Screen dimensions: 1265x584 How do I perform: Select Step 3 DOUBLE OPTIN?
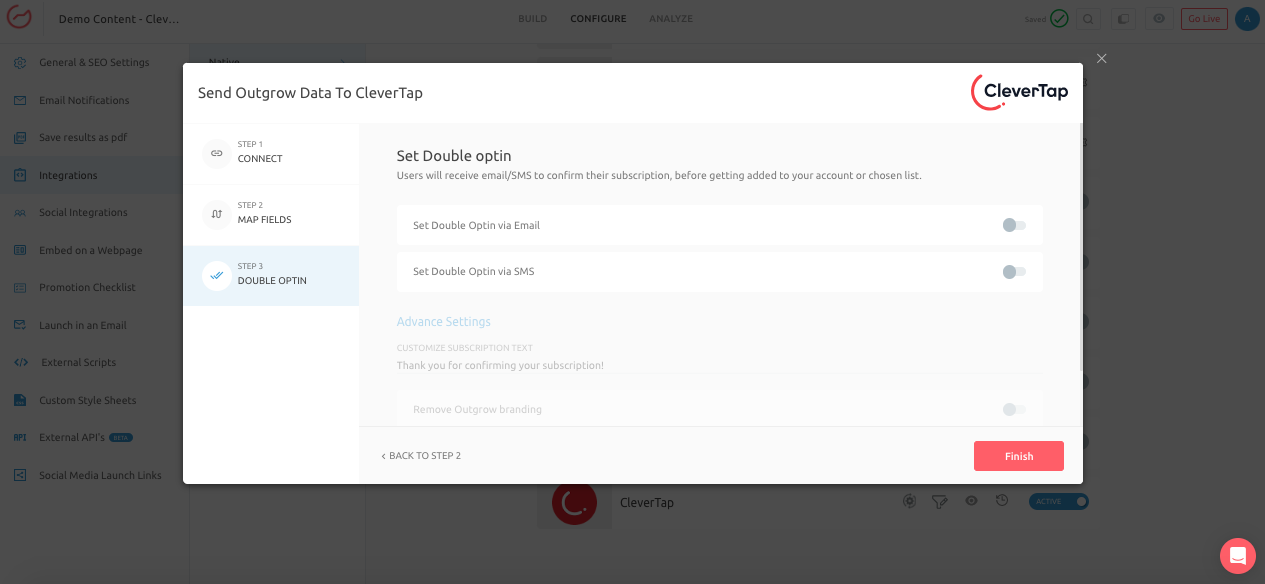271,276
